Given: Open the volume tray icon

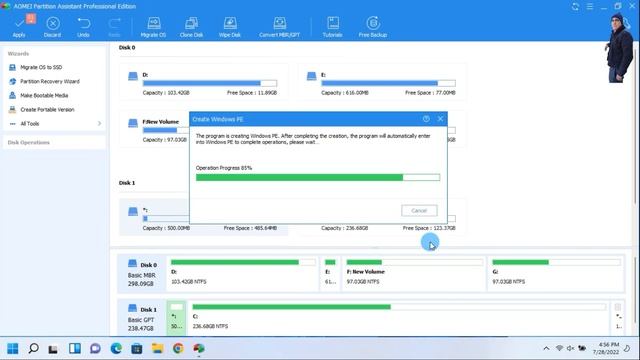Looking at the screenshot, I should (x=570, y=348).
